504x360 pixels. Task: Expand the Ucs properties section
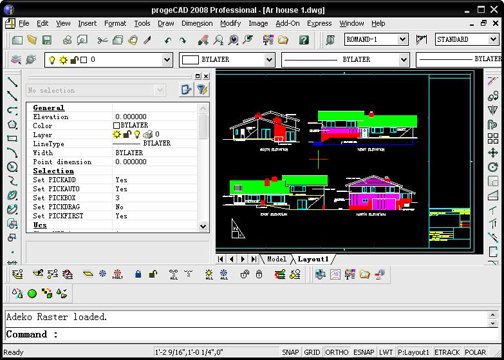tap(40, 225)
